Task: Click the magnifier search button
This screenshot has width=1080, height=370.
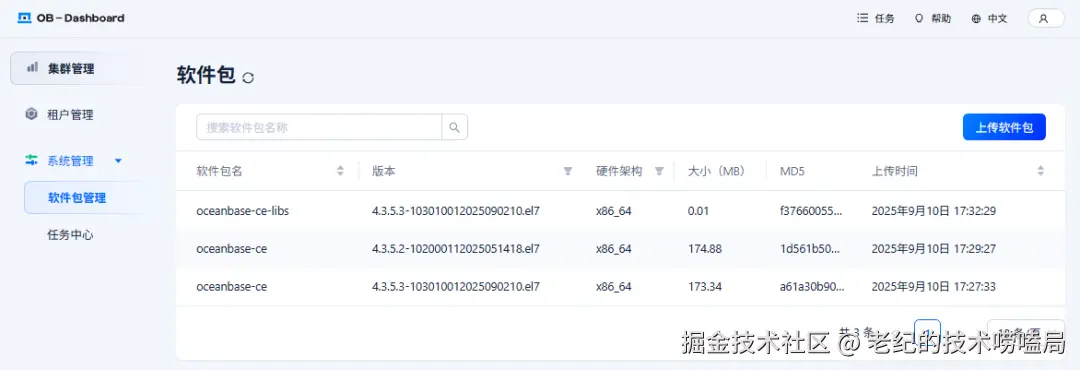Action: (455, 127)
